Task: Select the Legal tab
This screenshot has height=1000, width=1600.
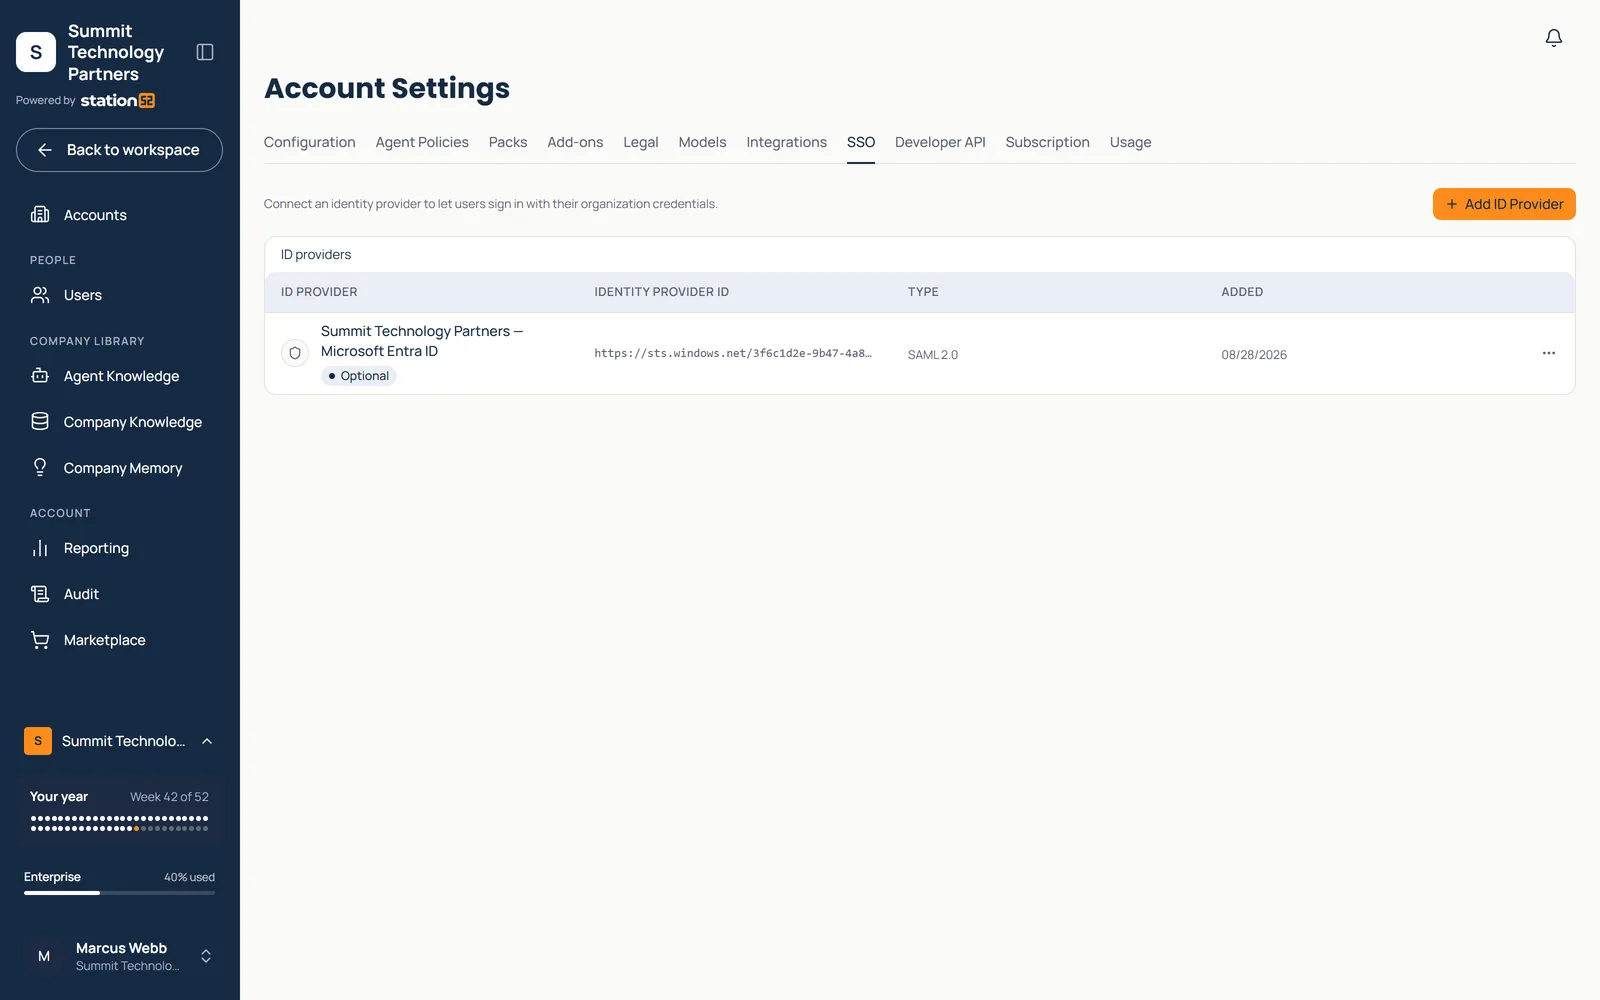Action: coord(641,142)
